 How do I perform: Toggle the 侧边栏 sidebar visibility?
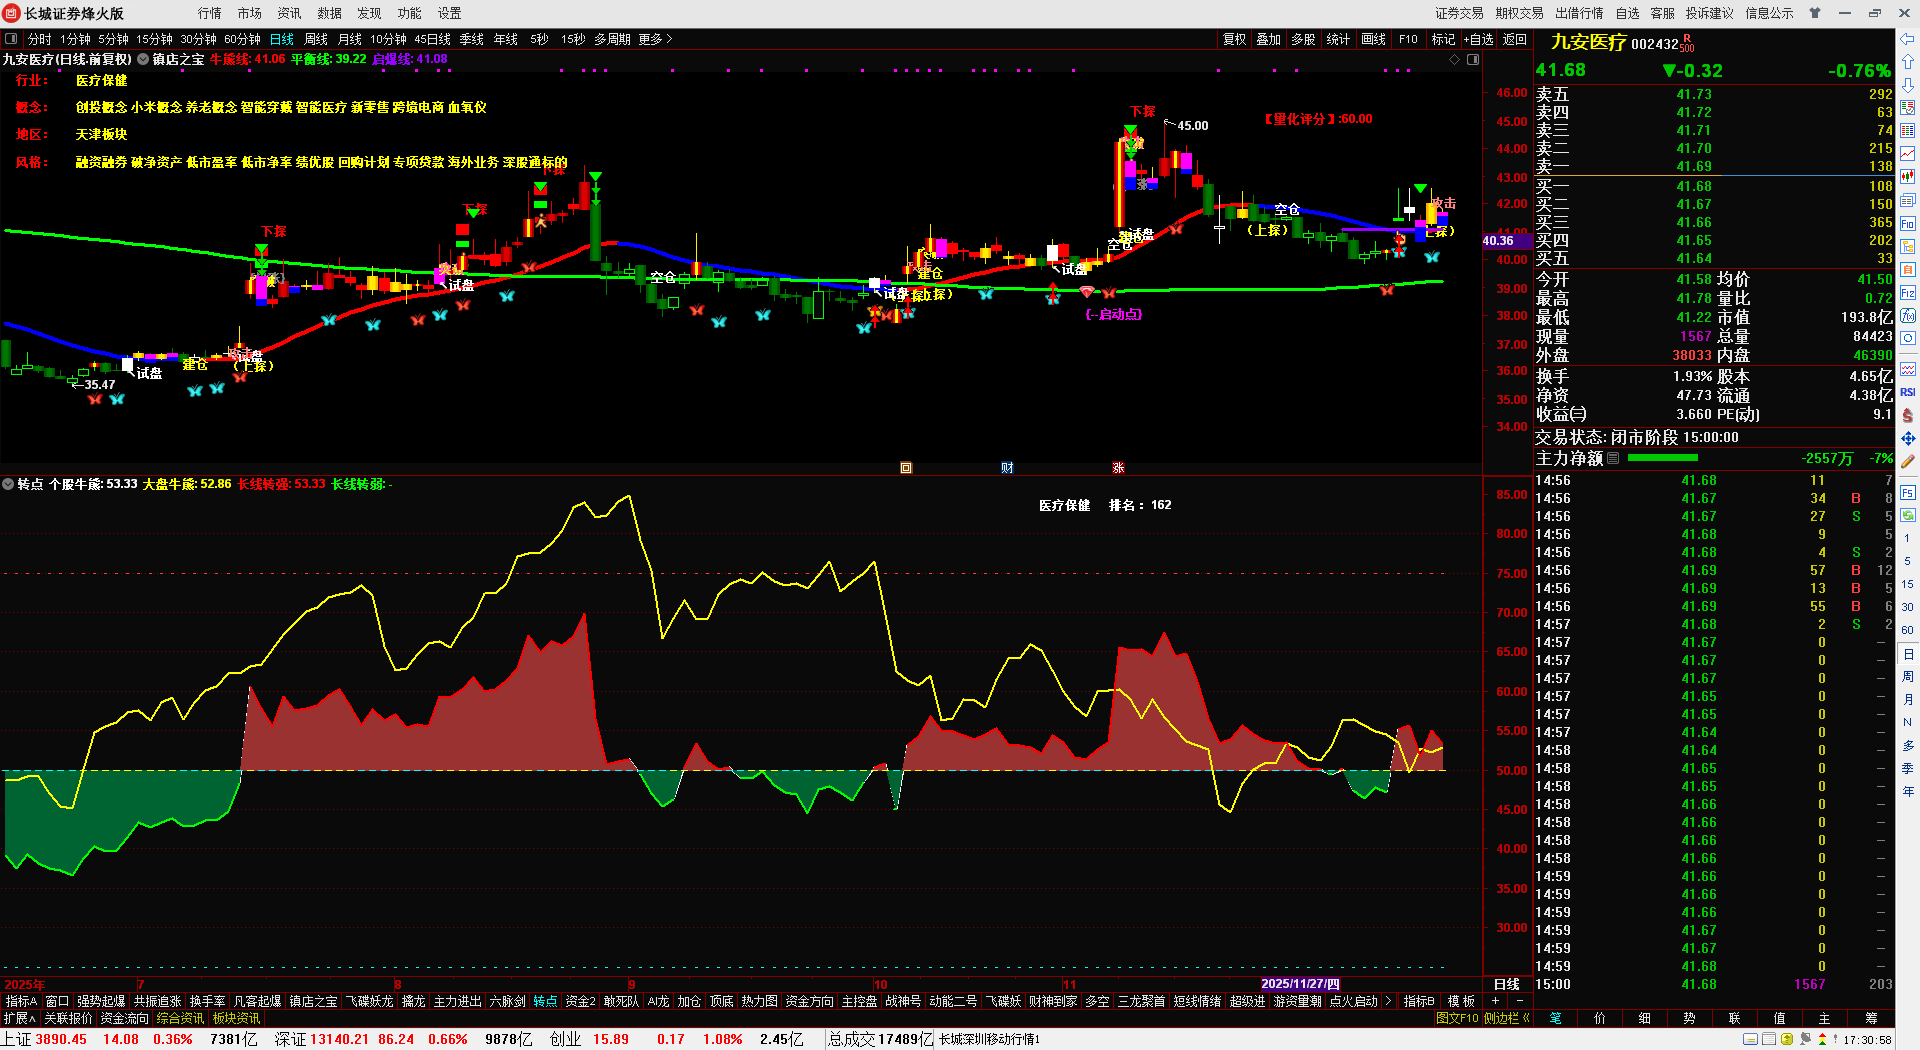click(x=1506, y=1018)
